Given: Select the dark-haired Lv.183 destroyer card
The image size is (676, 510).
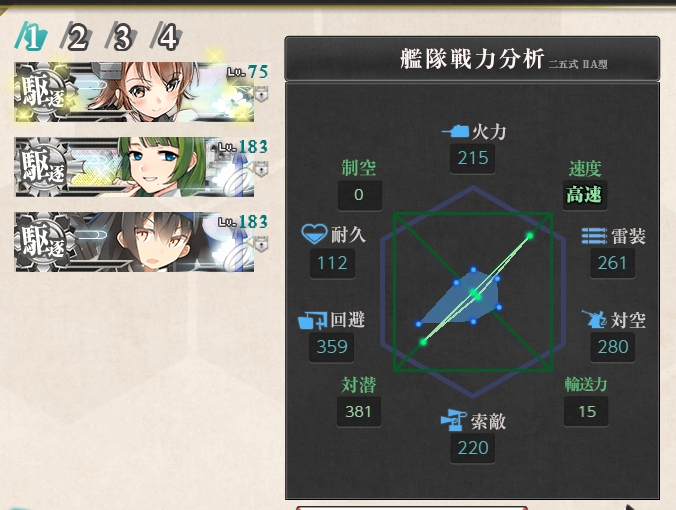Looking at the screenshot, I should pos(135,242).
